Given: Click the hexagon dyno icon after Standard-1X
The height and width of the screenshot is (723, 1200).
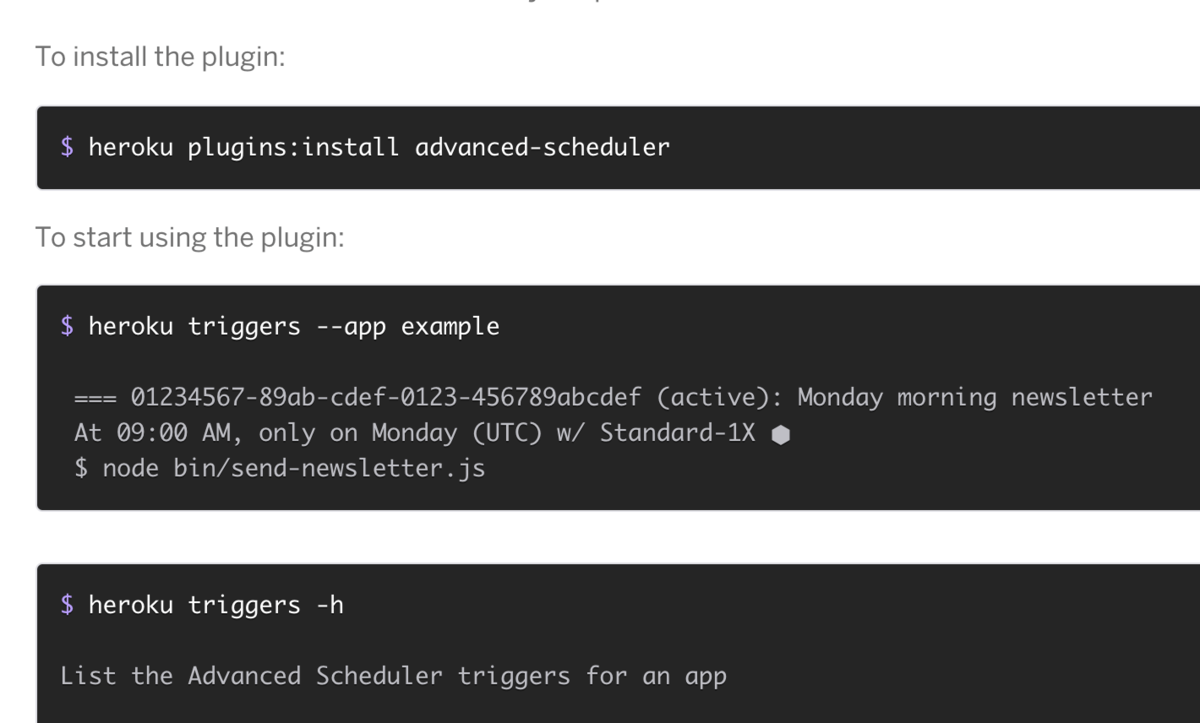Looking at the screenshot, I should [782, 435].
